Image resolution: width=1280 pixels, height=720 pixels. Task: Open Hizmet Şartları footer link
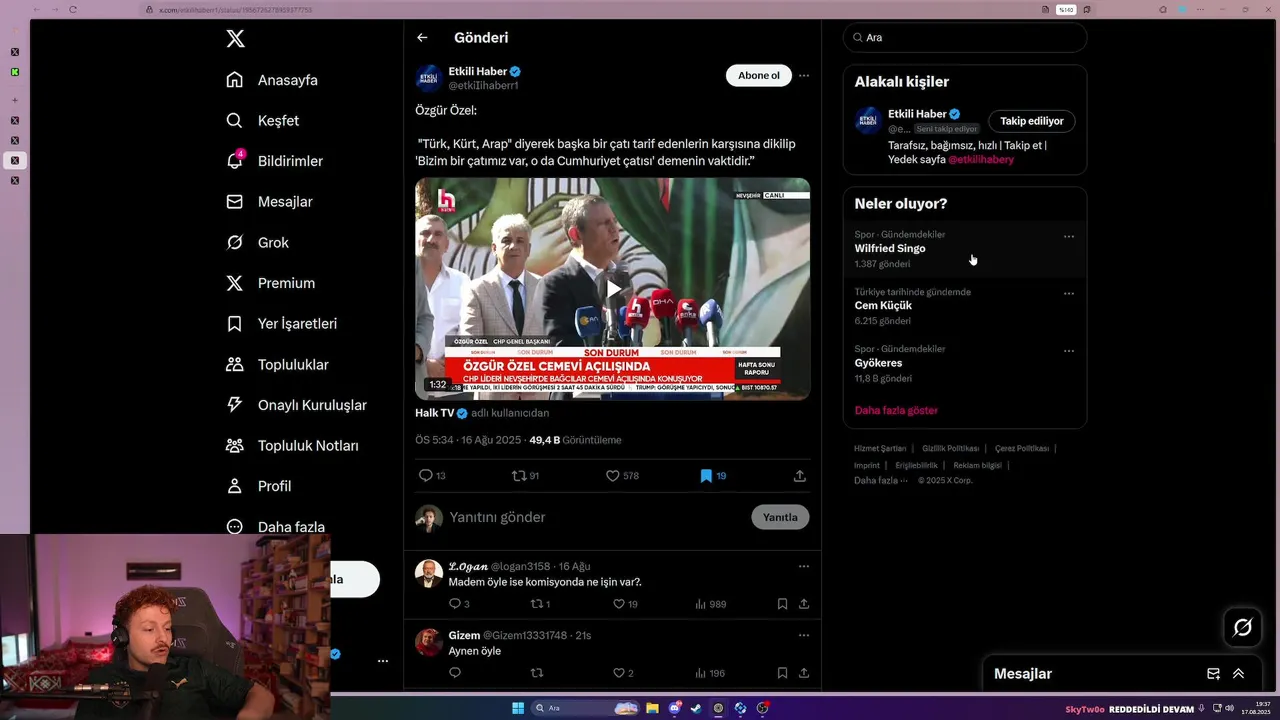tap(880, 449)
